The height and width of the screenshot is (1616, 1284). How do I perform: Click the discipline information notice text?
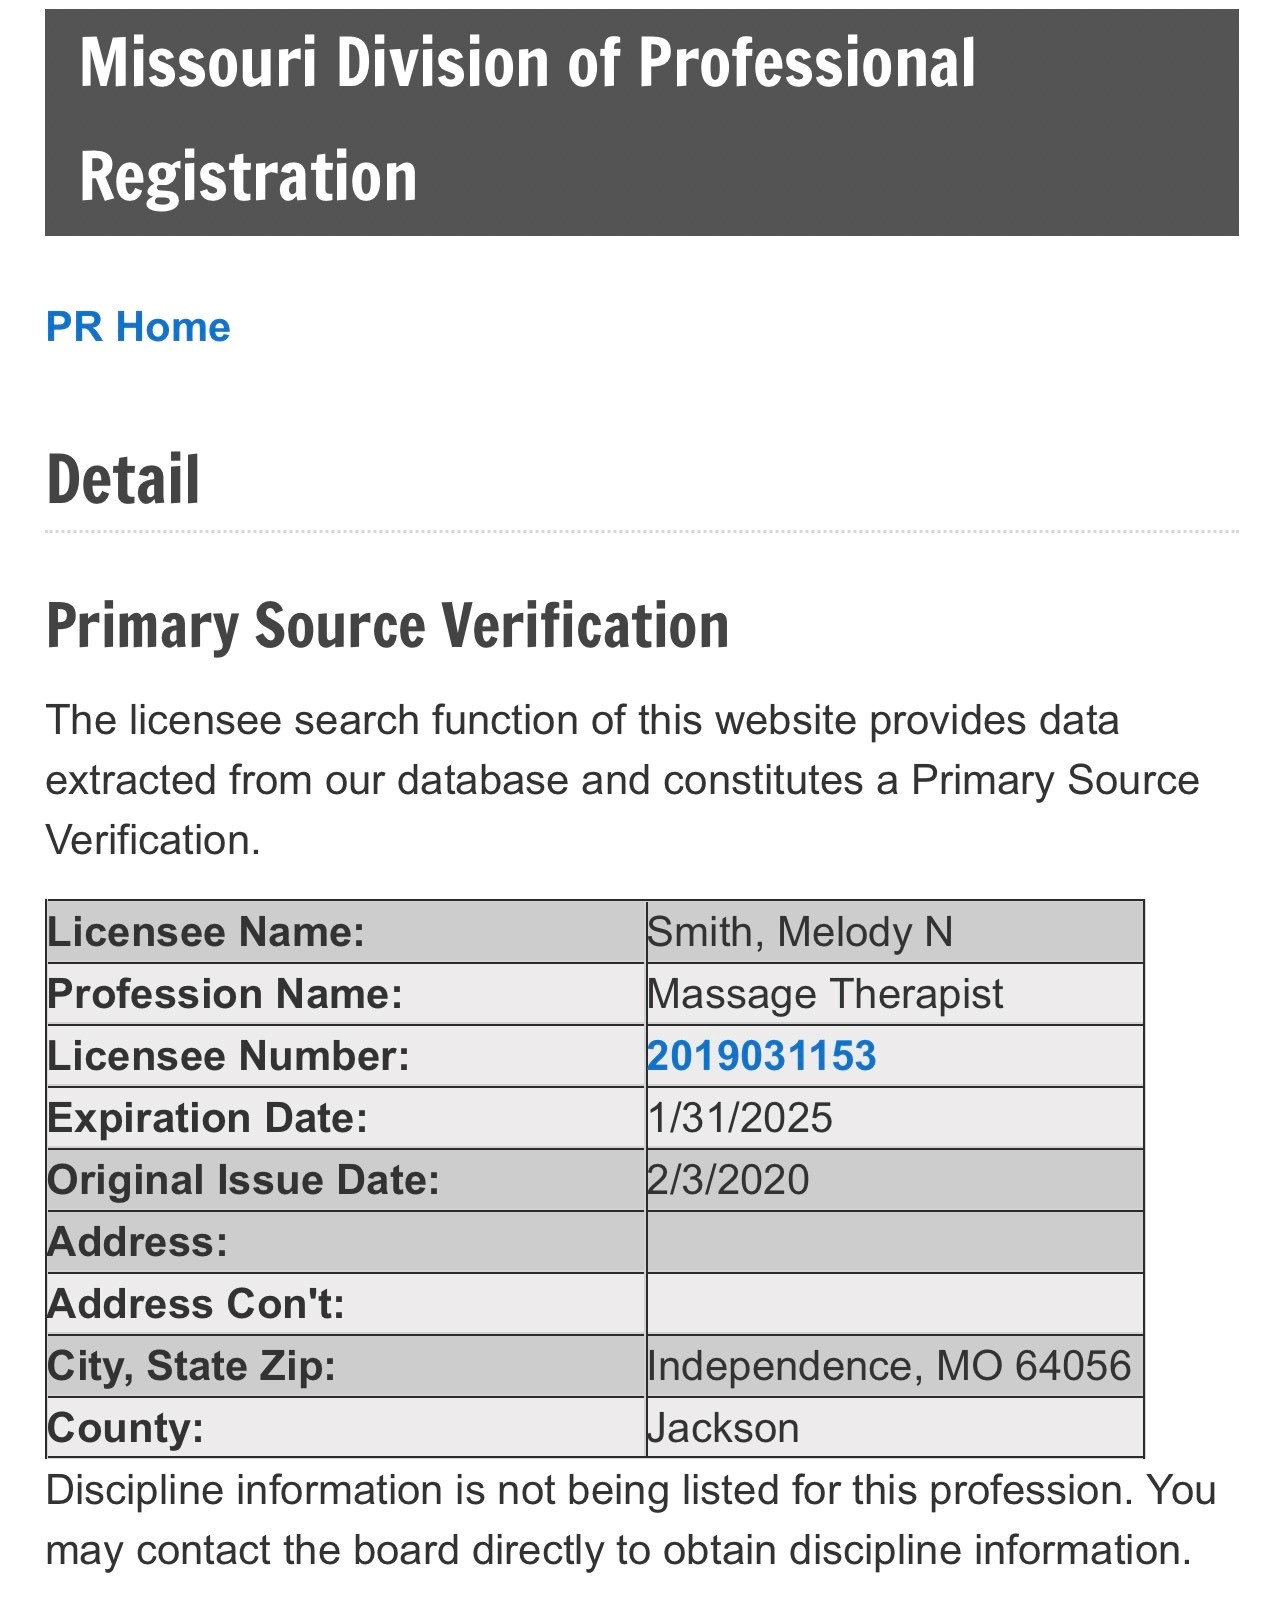tap(630, 1520)
